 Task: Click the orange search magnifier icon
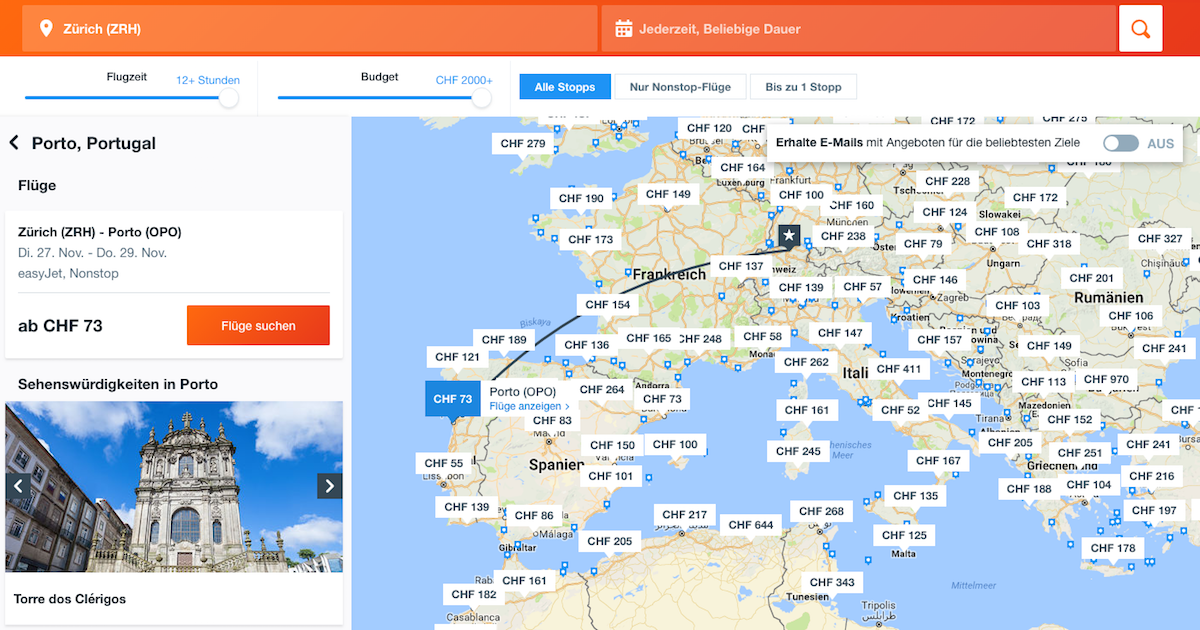[x=1140, y=29]
